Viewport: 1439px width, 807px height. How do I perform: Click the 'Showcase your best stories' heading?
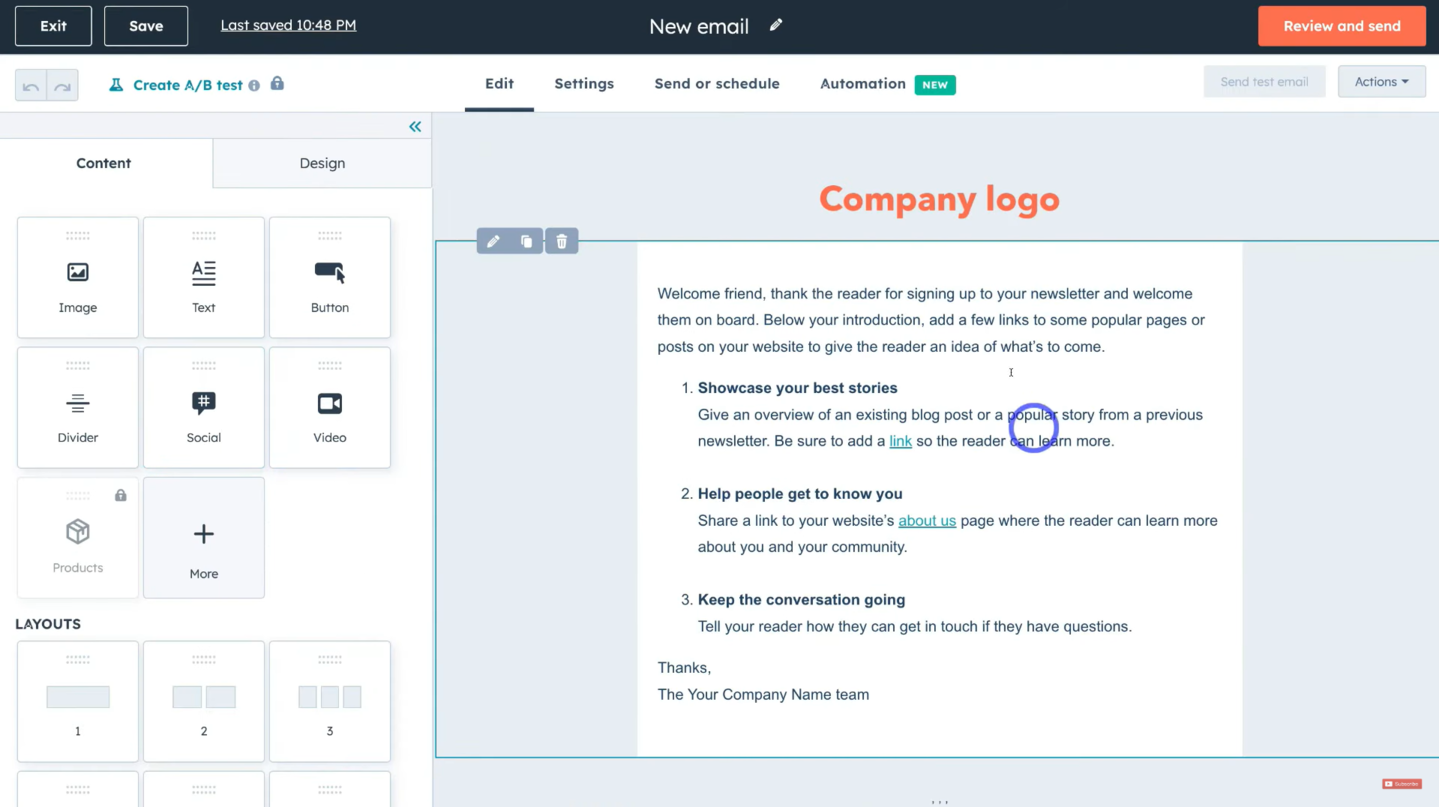[798, 388]
